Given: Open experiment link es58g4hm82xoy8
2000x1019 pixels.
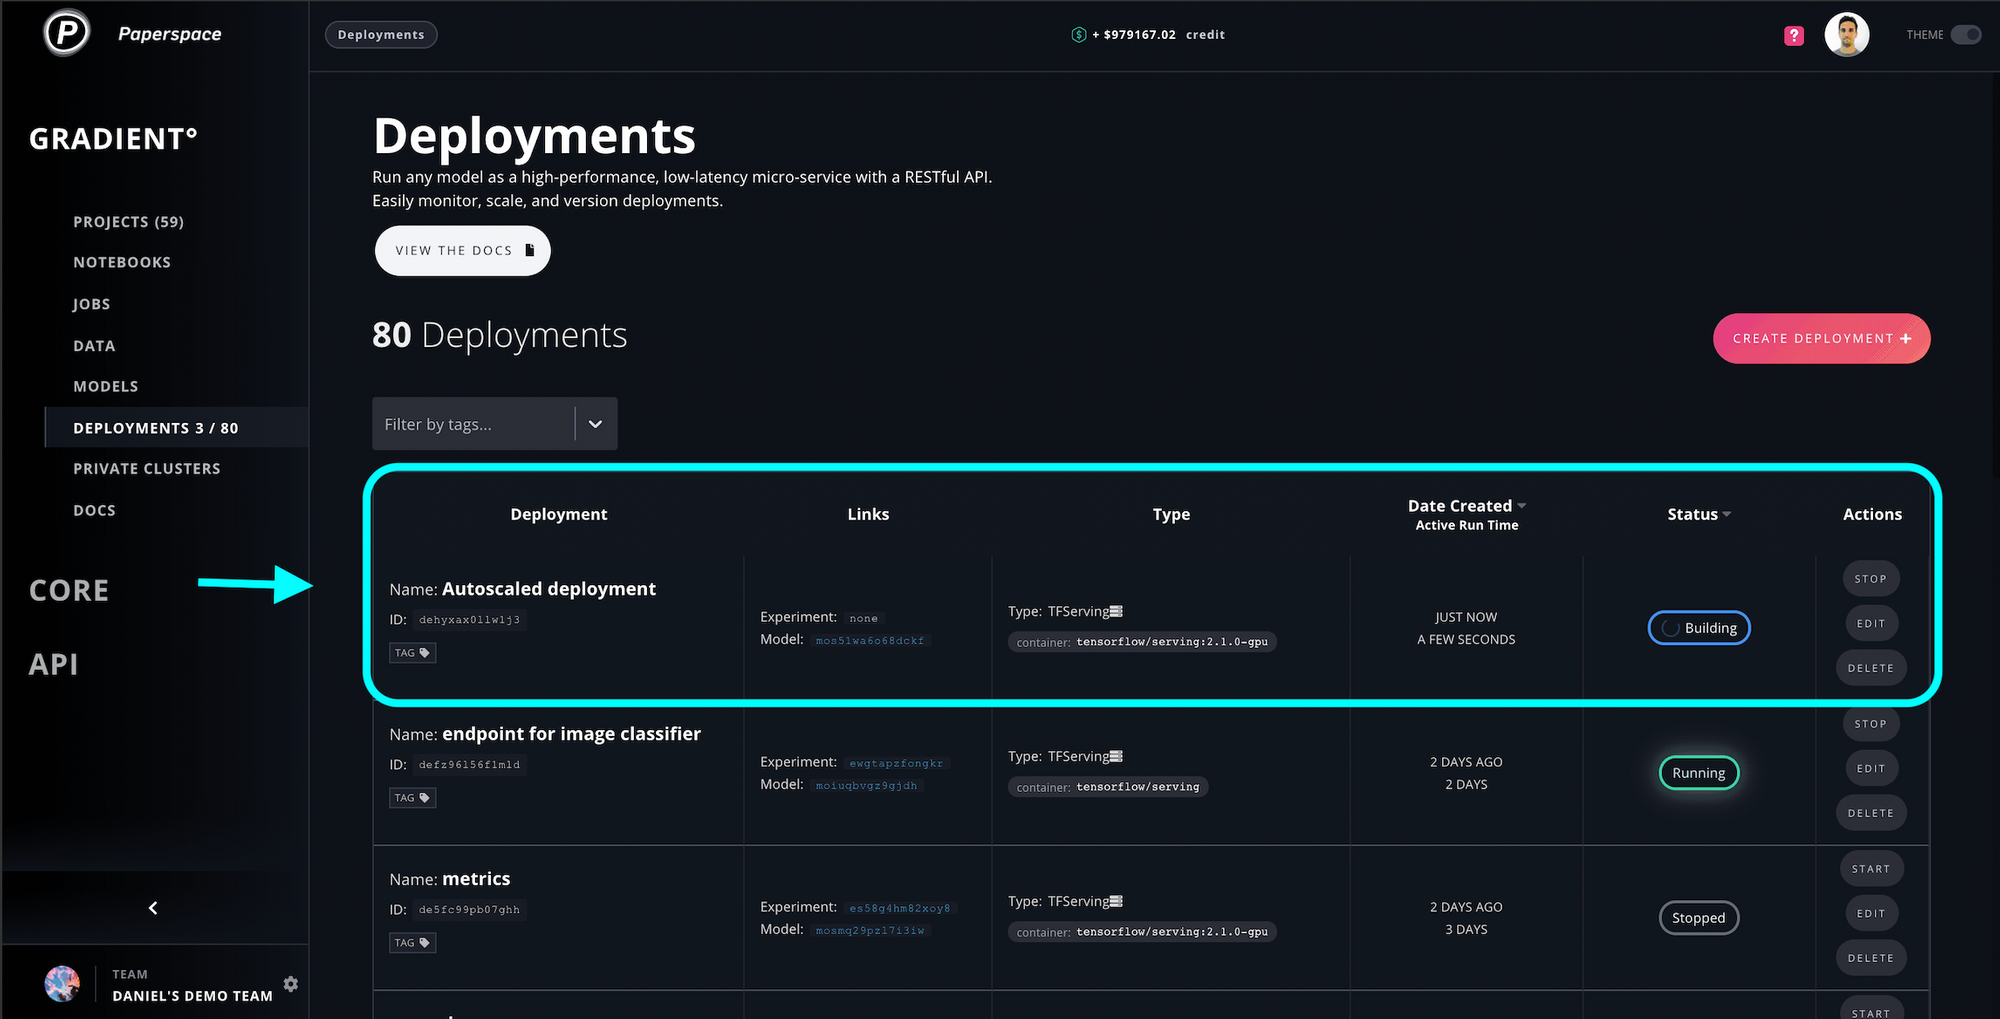Looking at the screenshot, I should click(x=900, y=908).
